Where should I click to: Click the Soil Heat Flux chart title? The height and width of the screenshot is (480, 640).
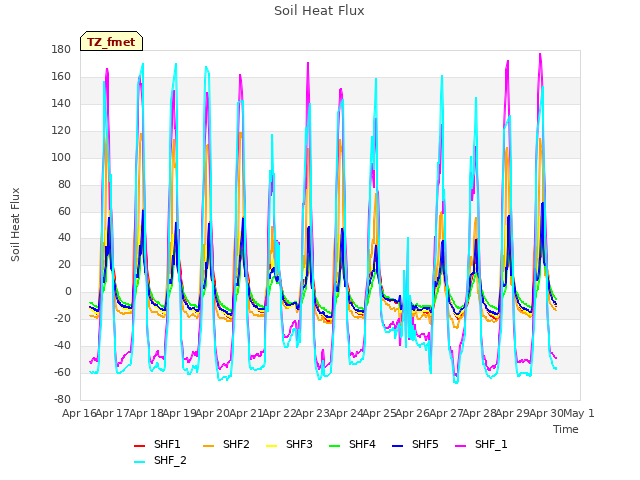pyautogui.click(x=319, y=11)
